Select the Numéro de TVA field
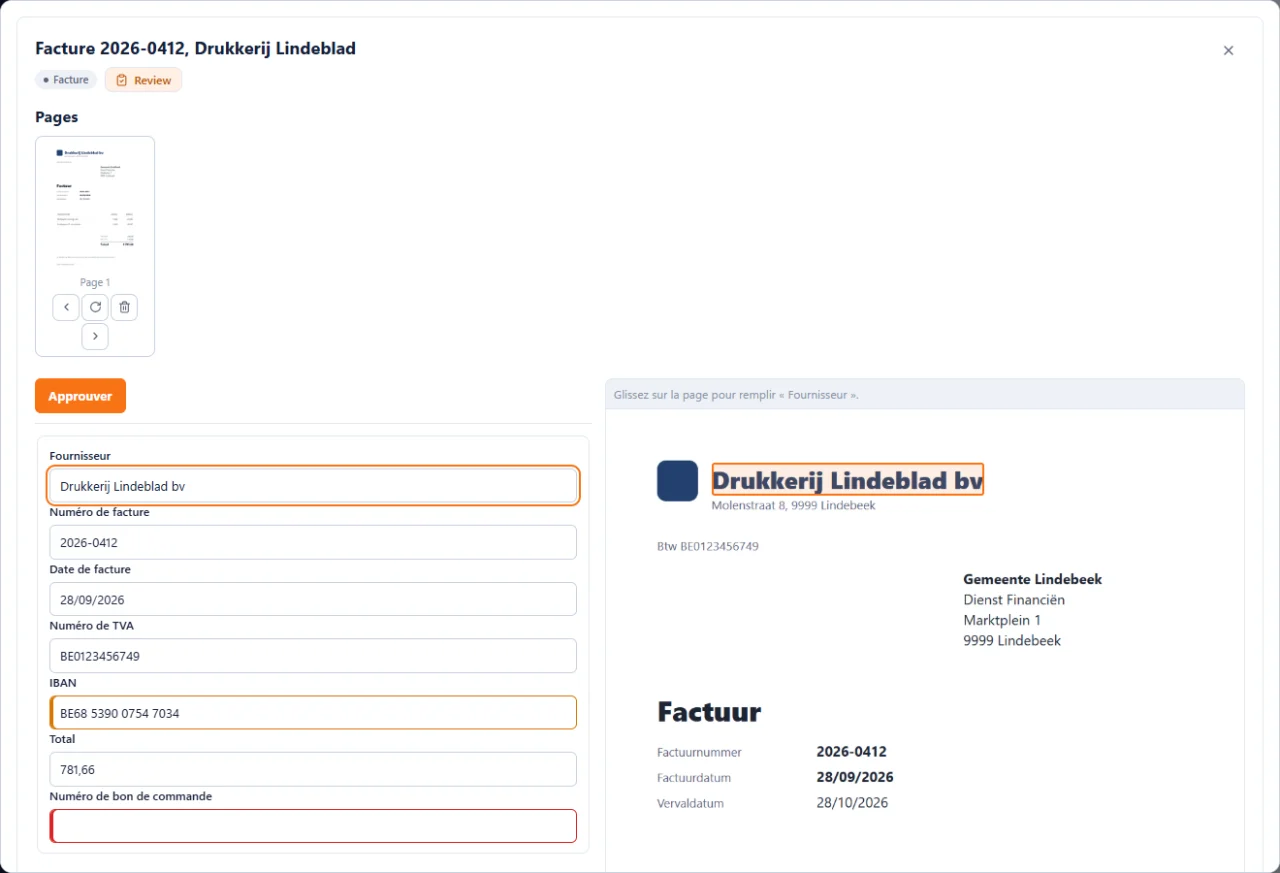Viewport: 1280px width, 873px height. (313, 656)
